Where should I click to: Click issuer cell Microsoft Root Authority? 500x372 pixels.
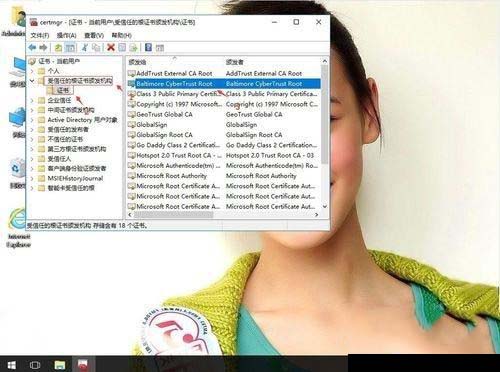coord(261,176)
